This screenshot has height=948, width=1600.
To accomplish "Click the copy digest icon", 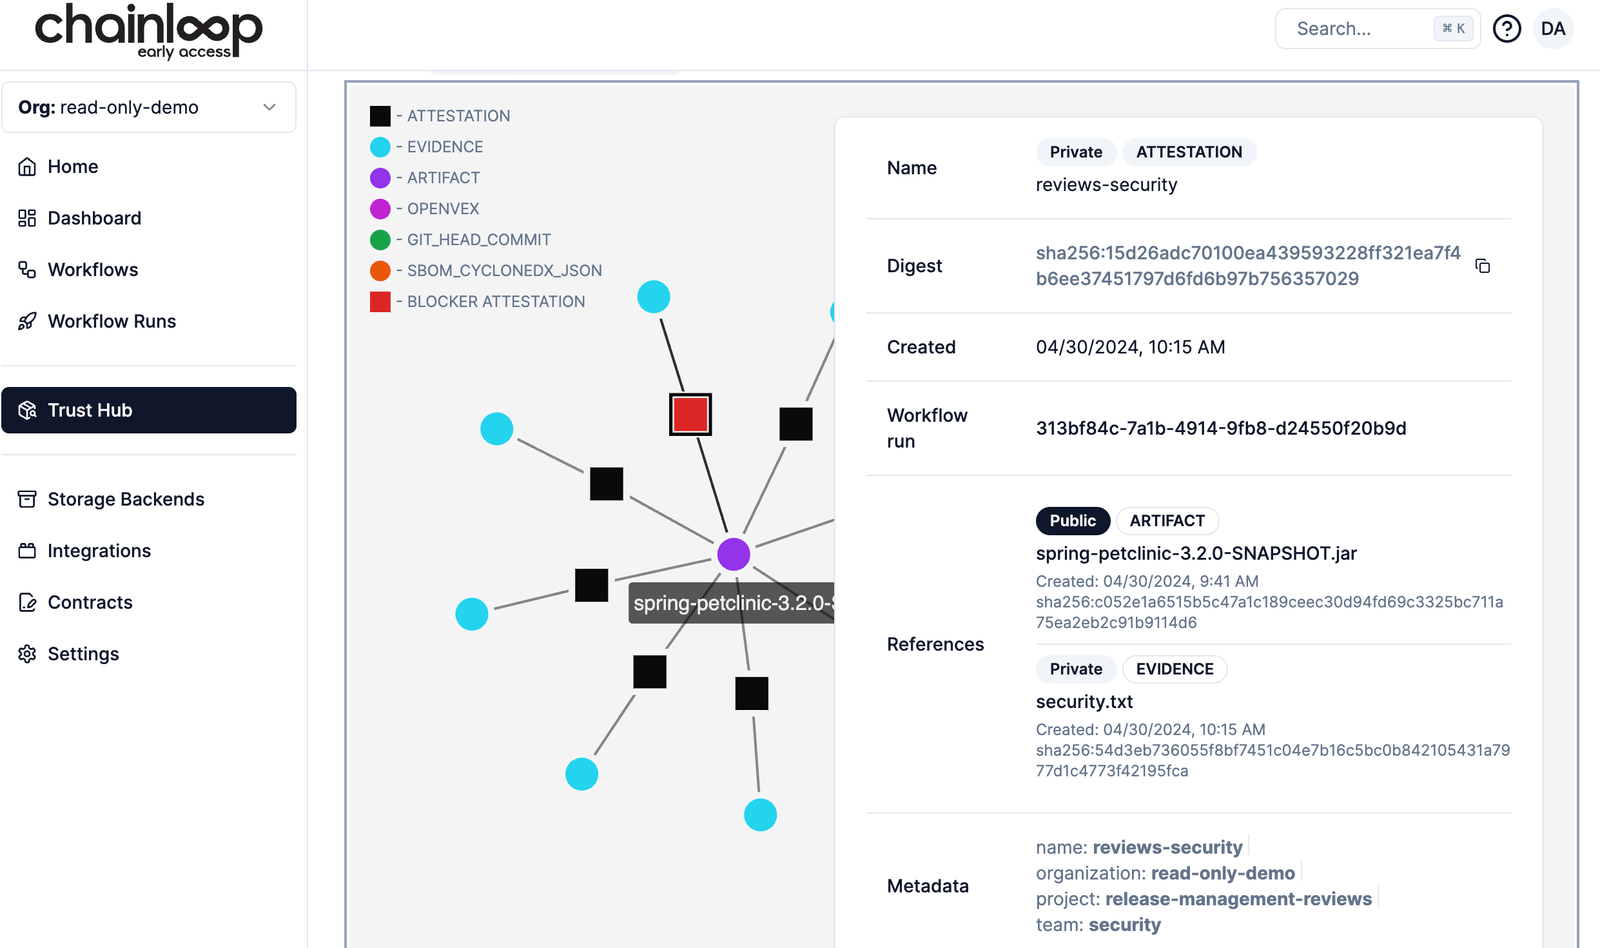I will (1482, 266).
